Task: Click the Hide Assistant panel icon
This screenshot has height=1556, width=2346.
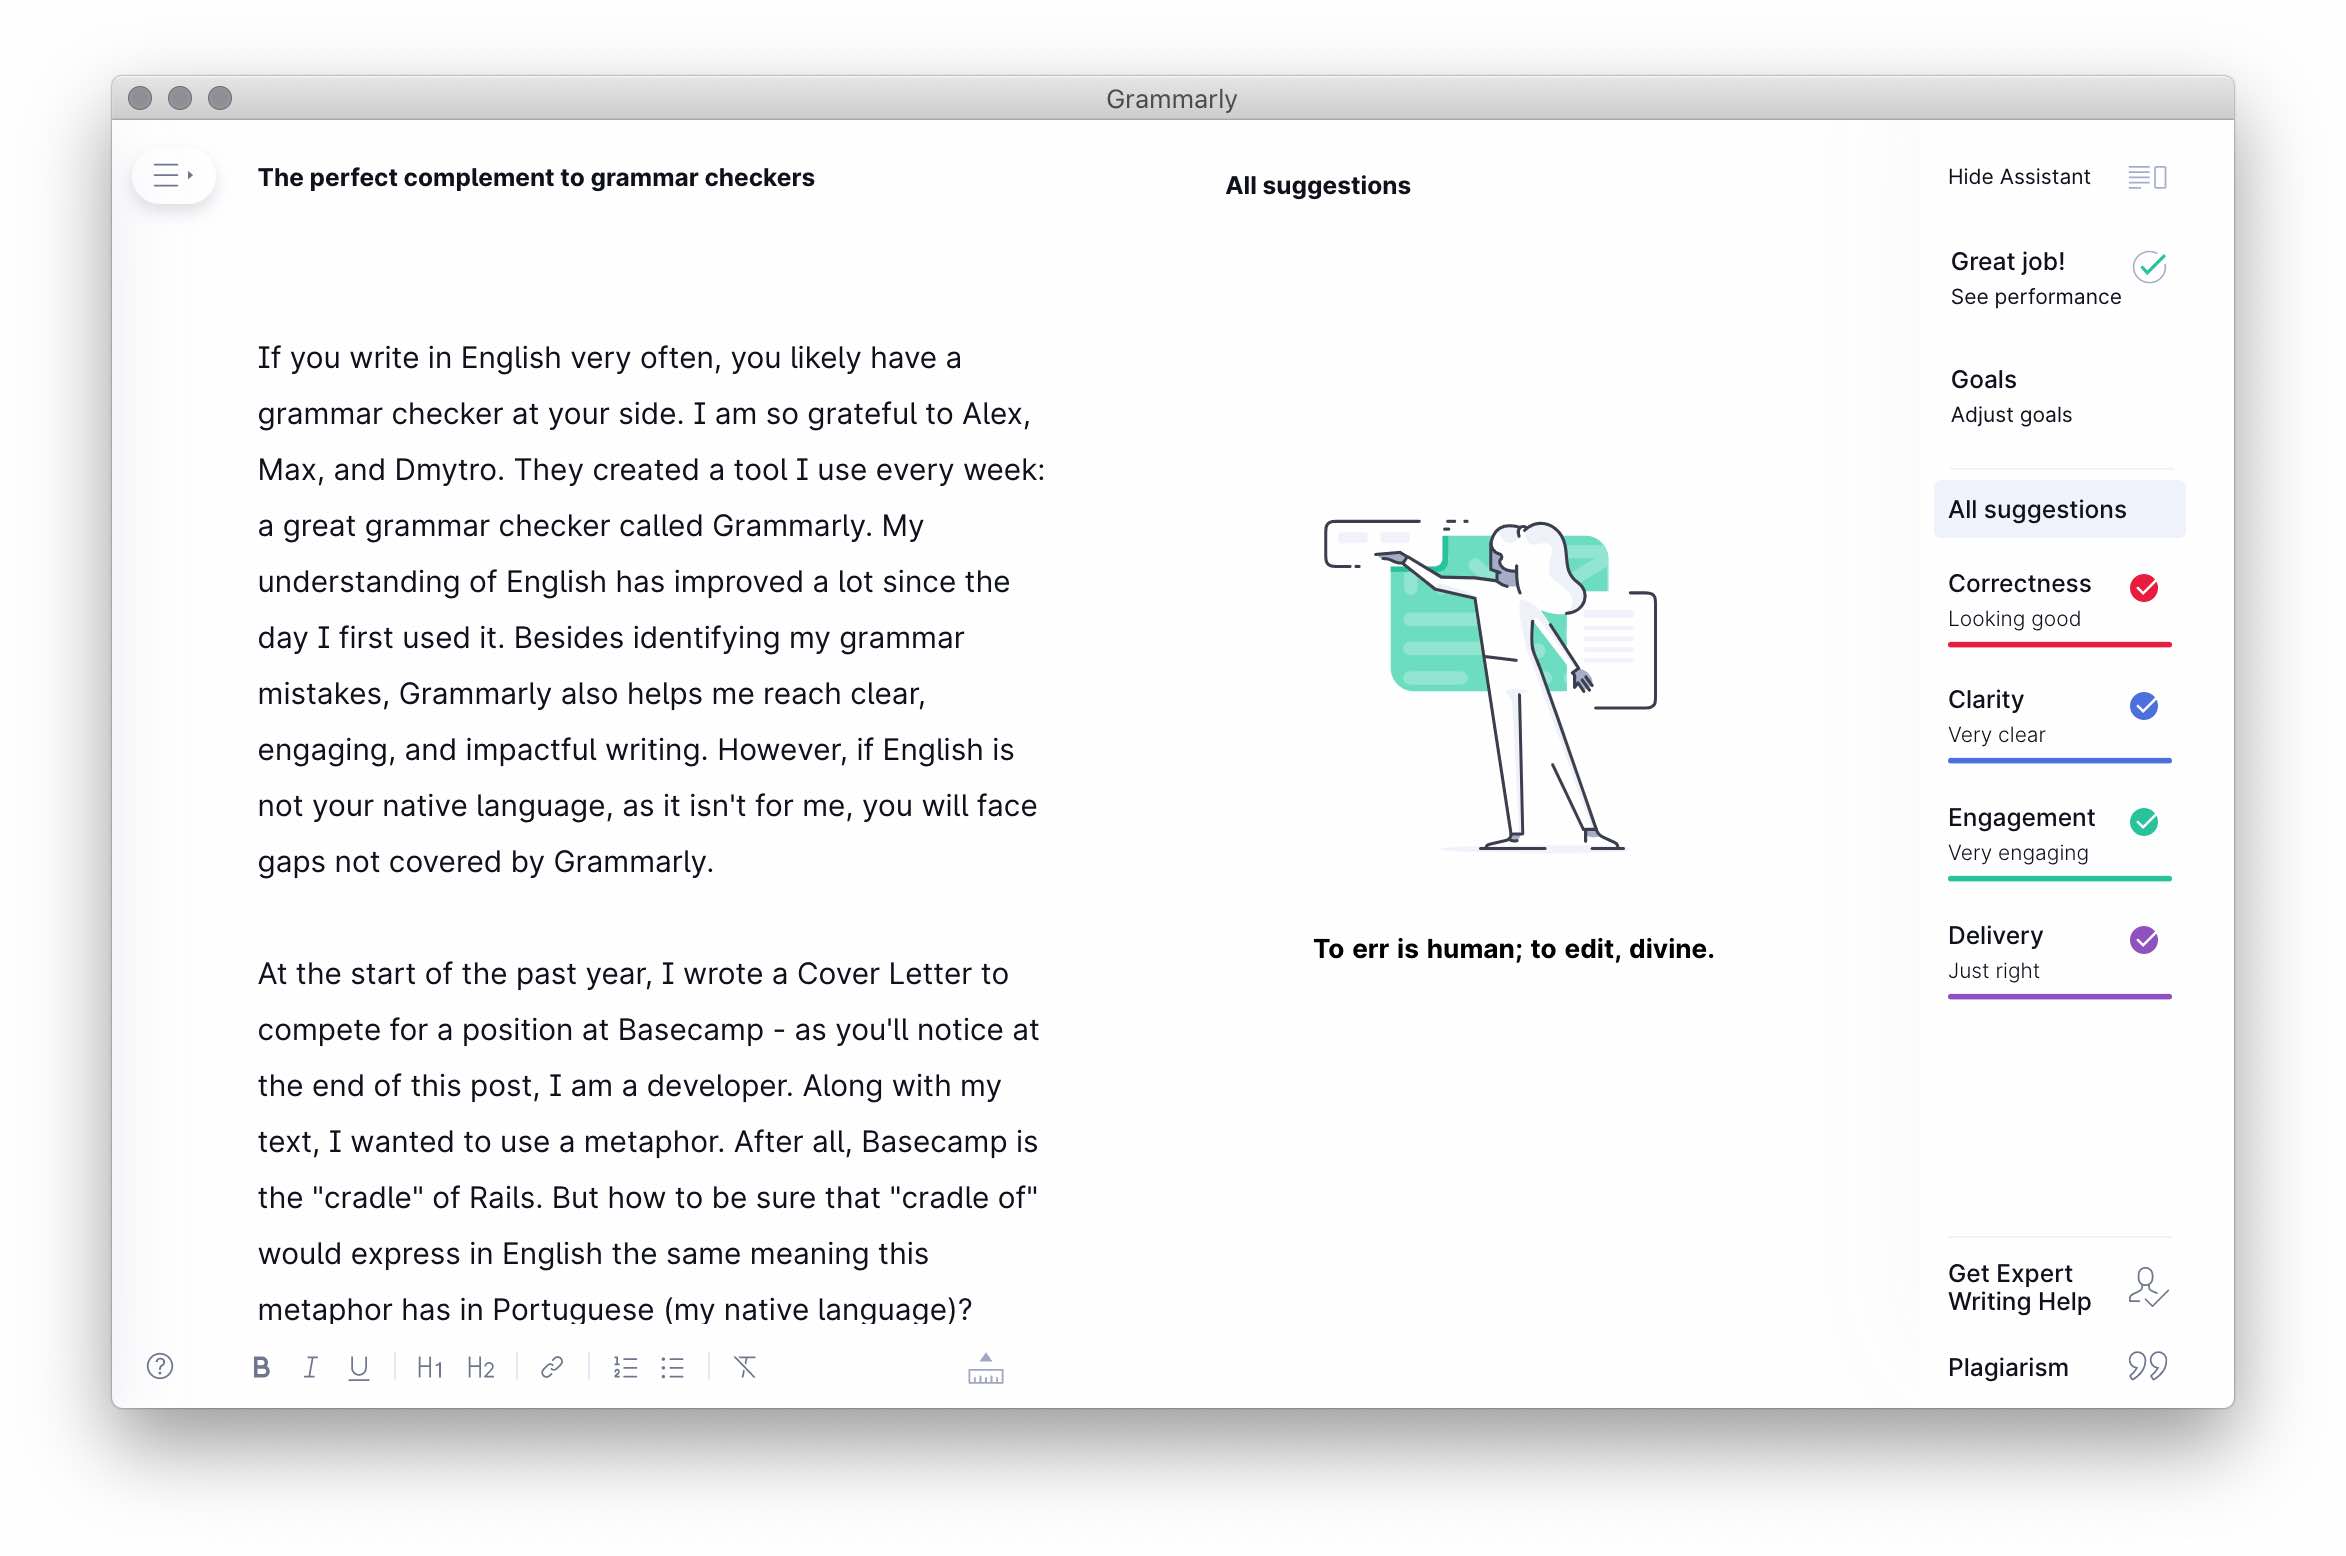Action: click(x=2147, y=177)
